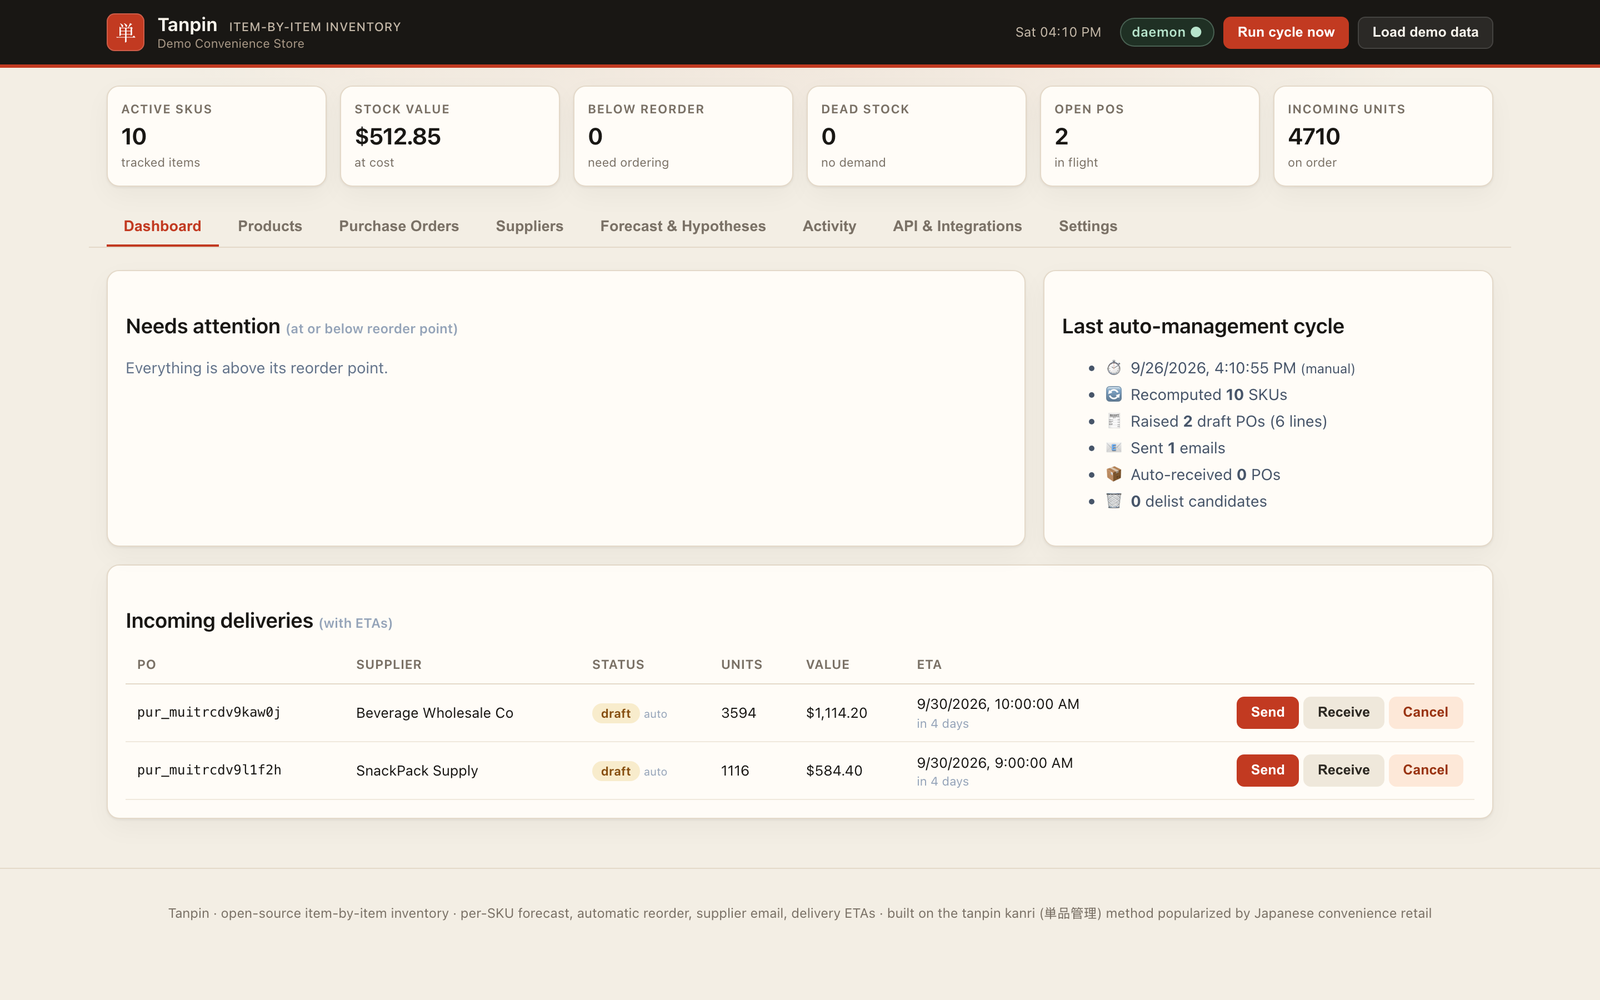Open API & Integrations tab

point(957,226)
